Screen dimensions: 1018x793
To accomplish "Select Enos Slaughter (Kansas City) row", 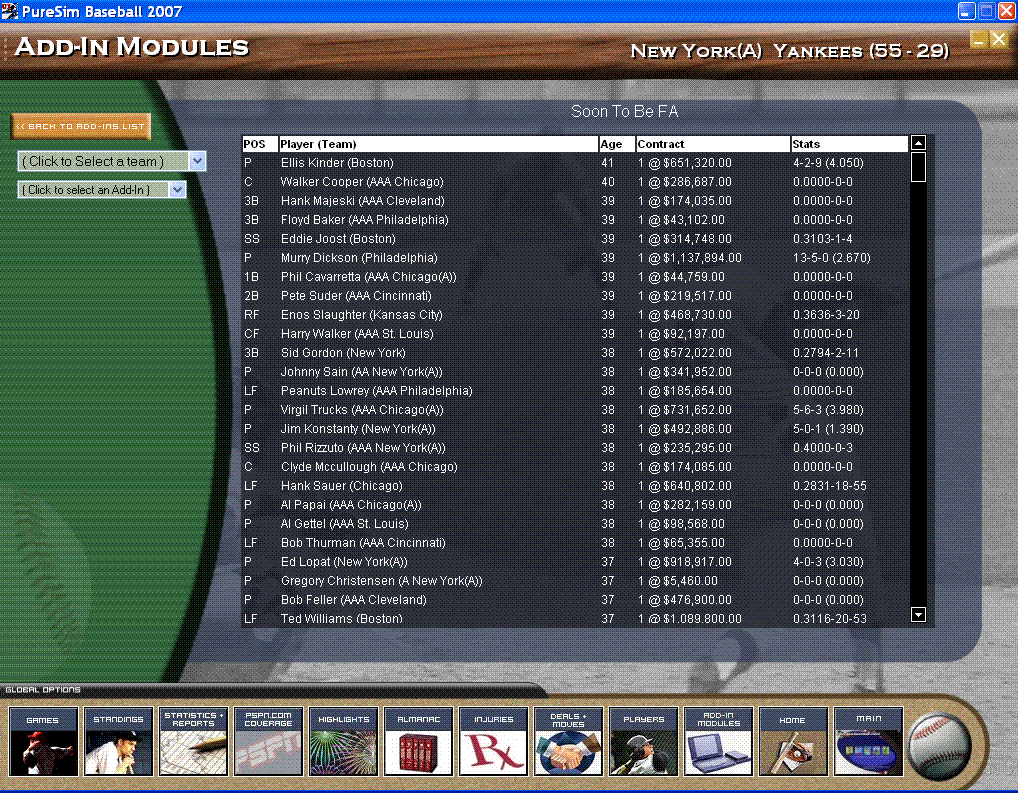I will tap(575, 315).
